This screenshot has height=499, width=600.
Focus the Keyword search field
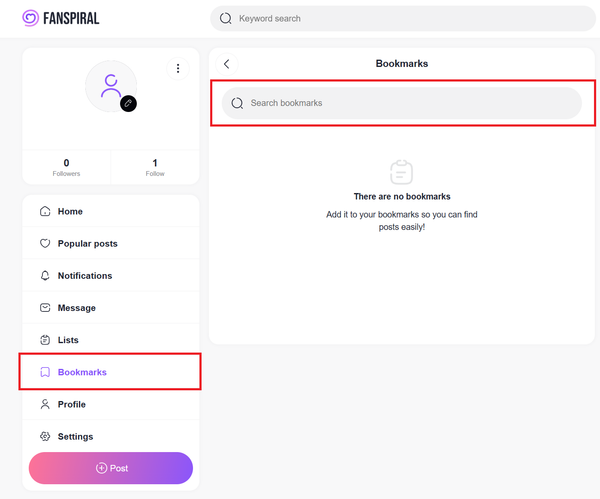[410, 18]
